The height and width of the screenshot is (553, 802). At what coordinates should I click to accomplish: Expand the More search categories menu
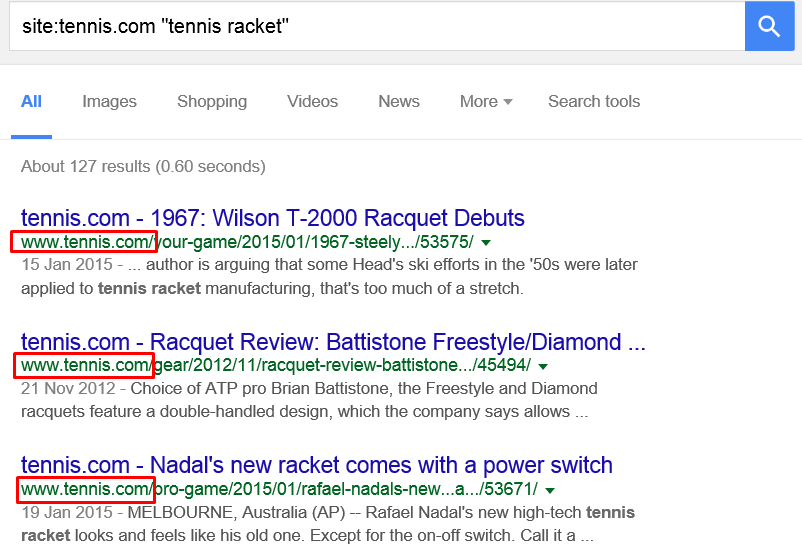pos(486,101)
